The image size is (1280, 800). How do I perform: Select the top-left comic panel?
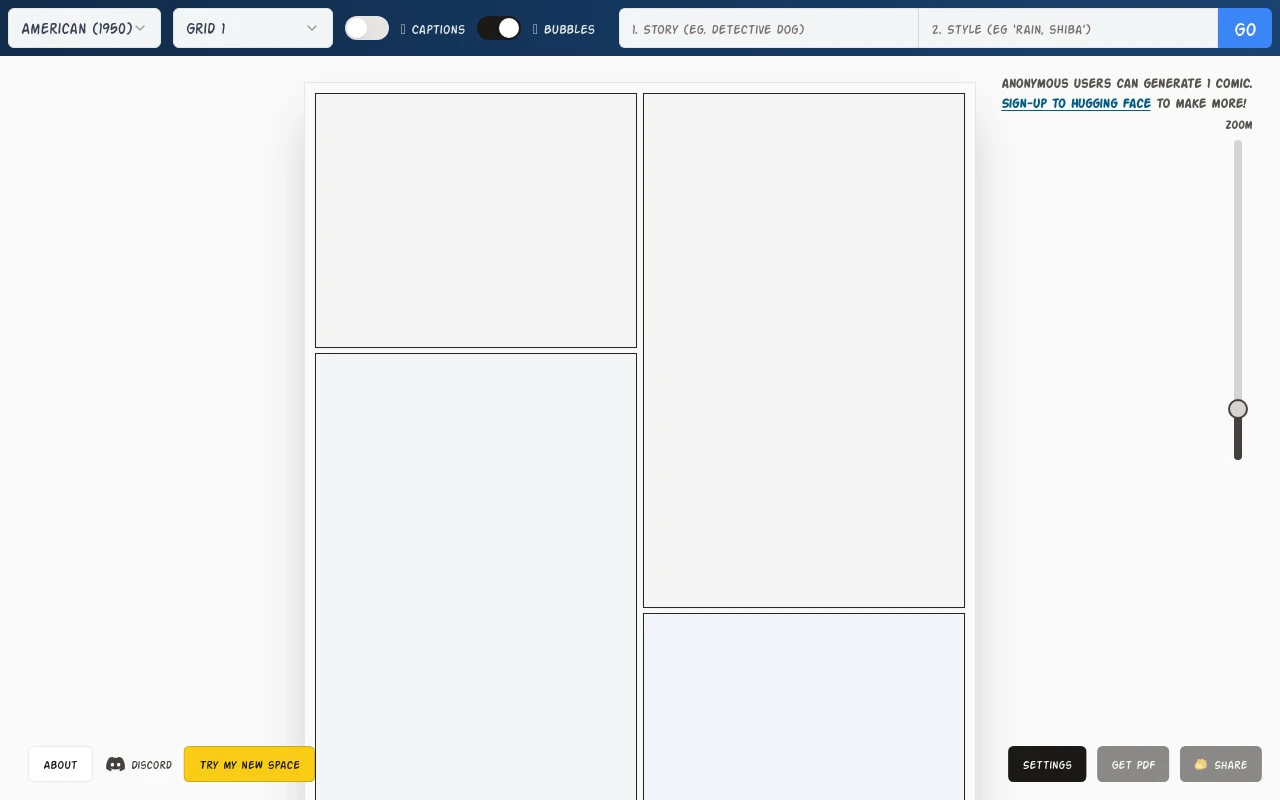pyautogui.click(x=476, y=220)
